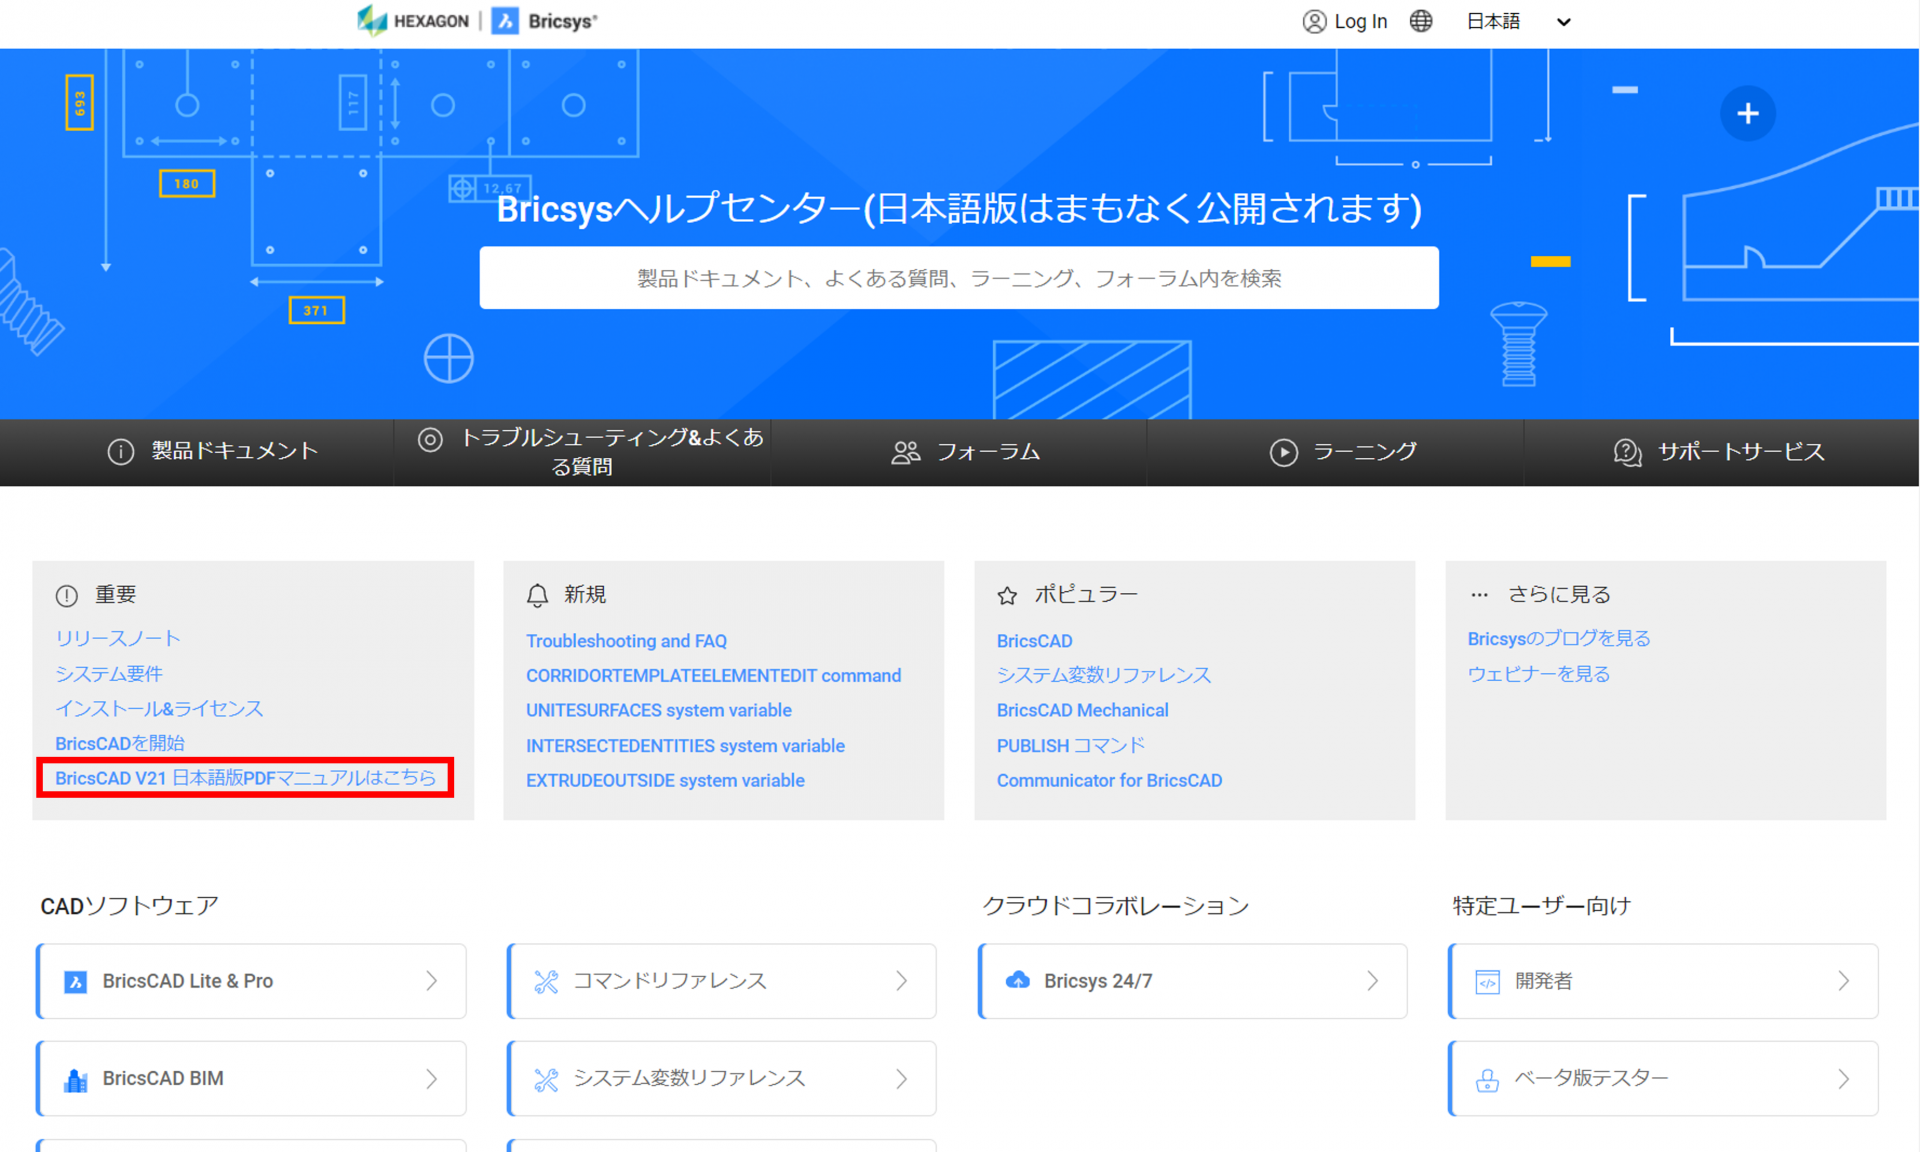Click the exclamation icon beside 重要
The height and width of the screenshot is (1152, 1920).
[67, 596]
